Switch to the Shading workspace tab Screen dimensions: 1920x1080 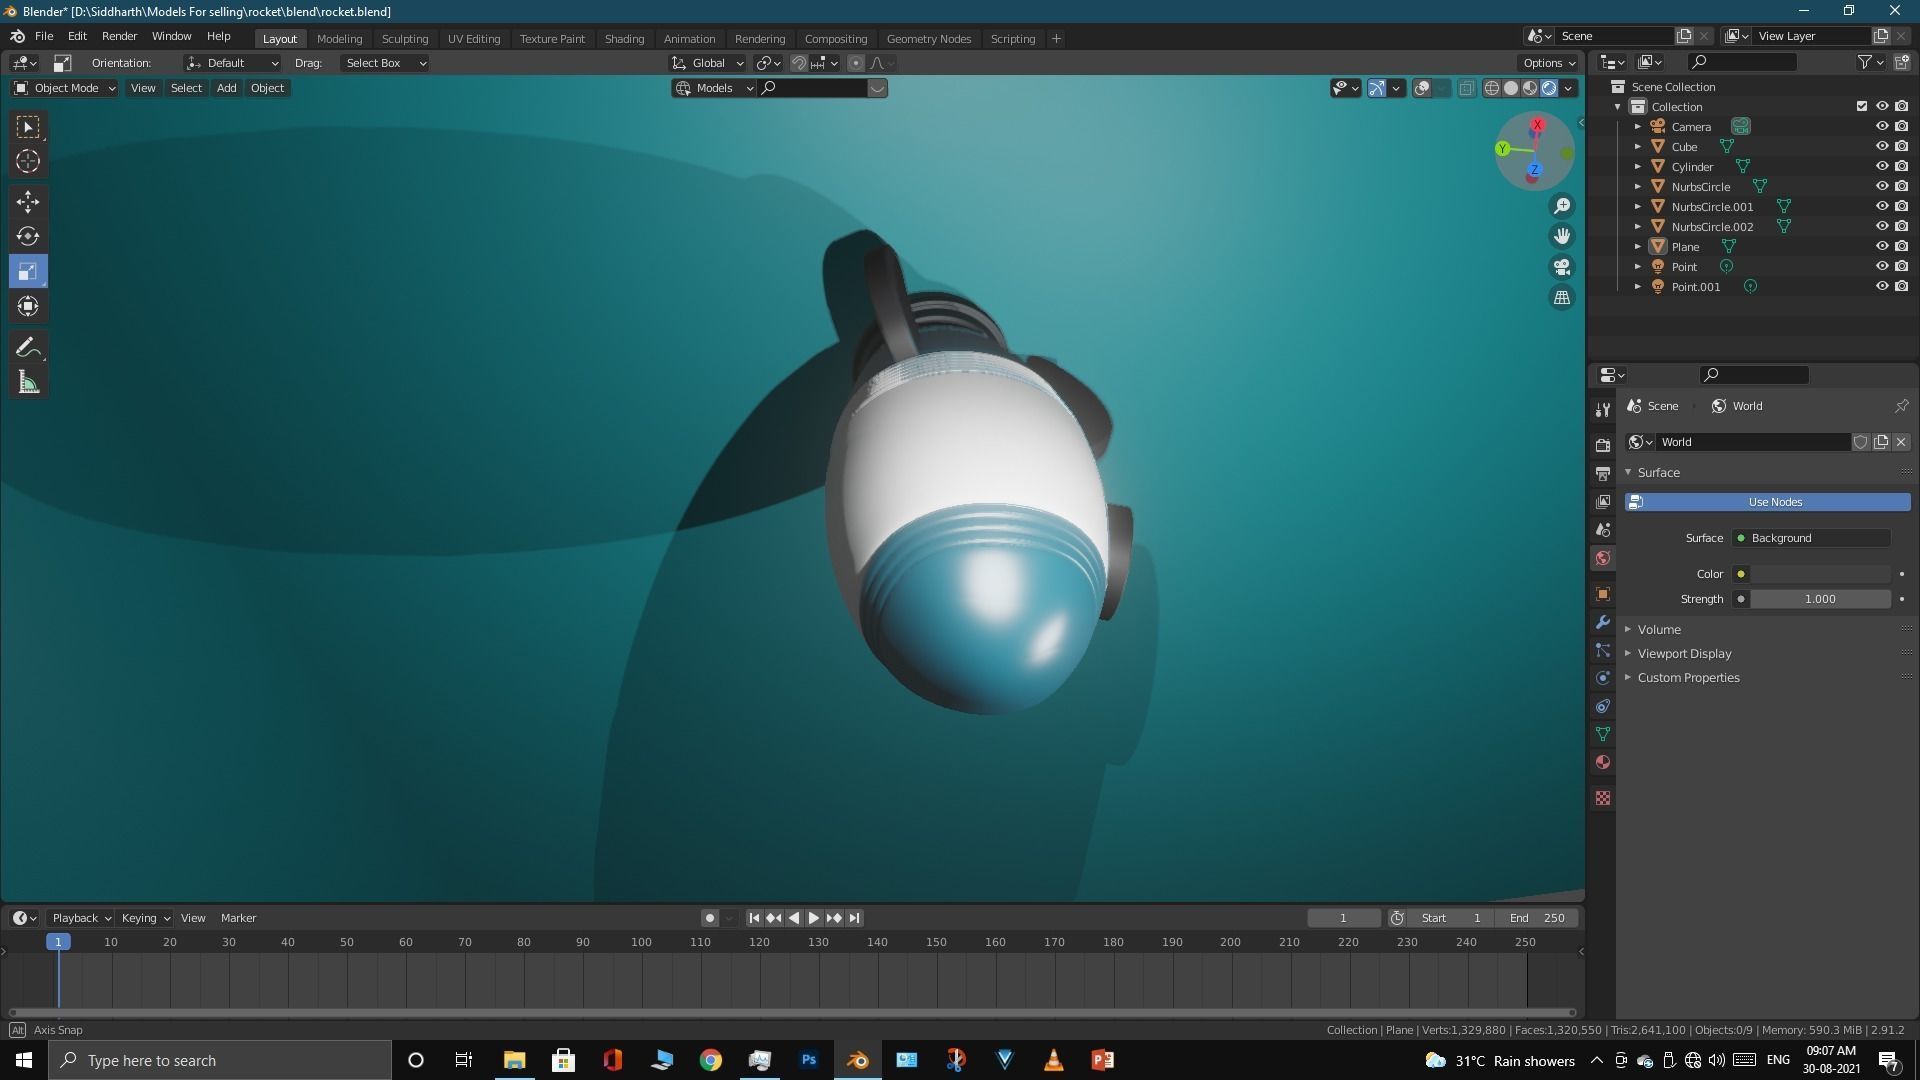coord(623,38)
